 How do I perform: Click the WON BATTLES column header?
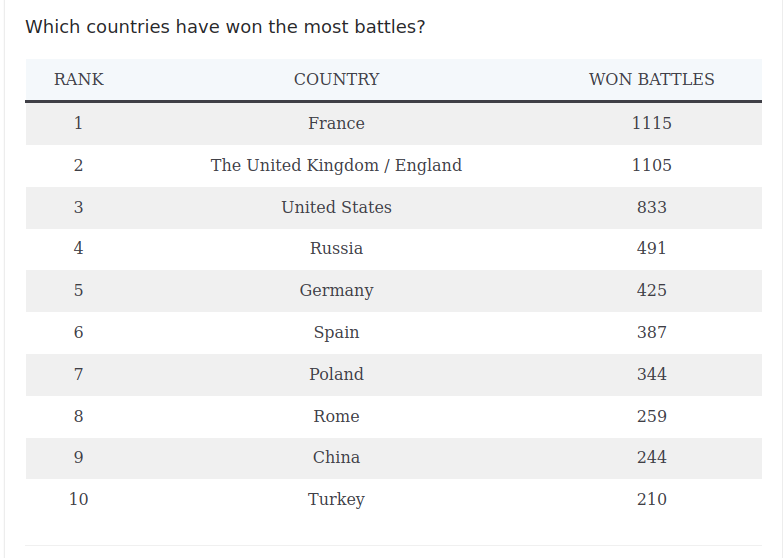tap(651, 80)
